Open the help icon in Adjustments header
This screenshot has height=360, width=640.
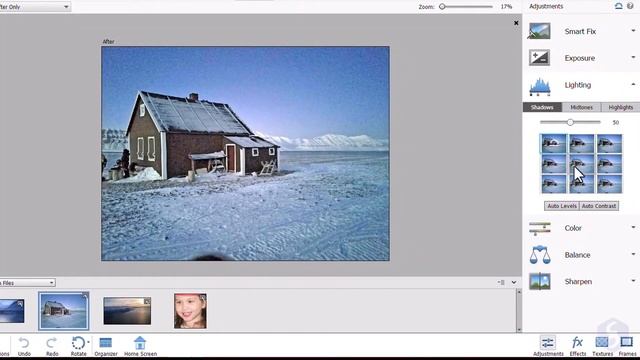click(630, 6)
